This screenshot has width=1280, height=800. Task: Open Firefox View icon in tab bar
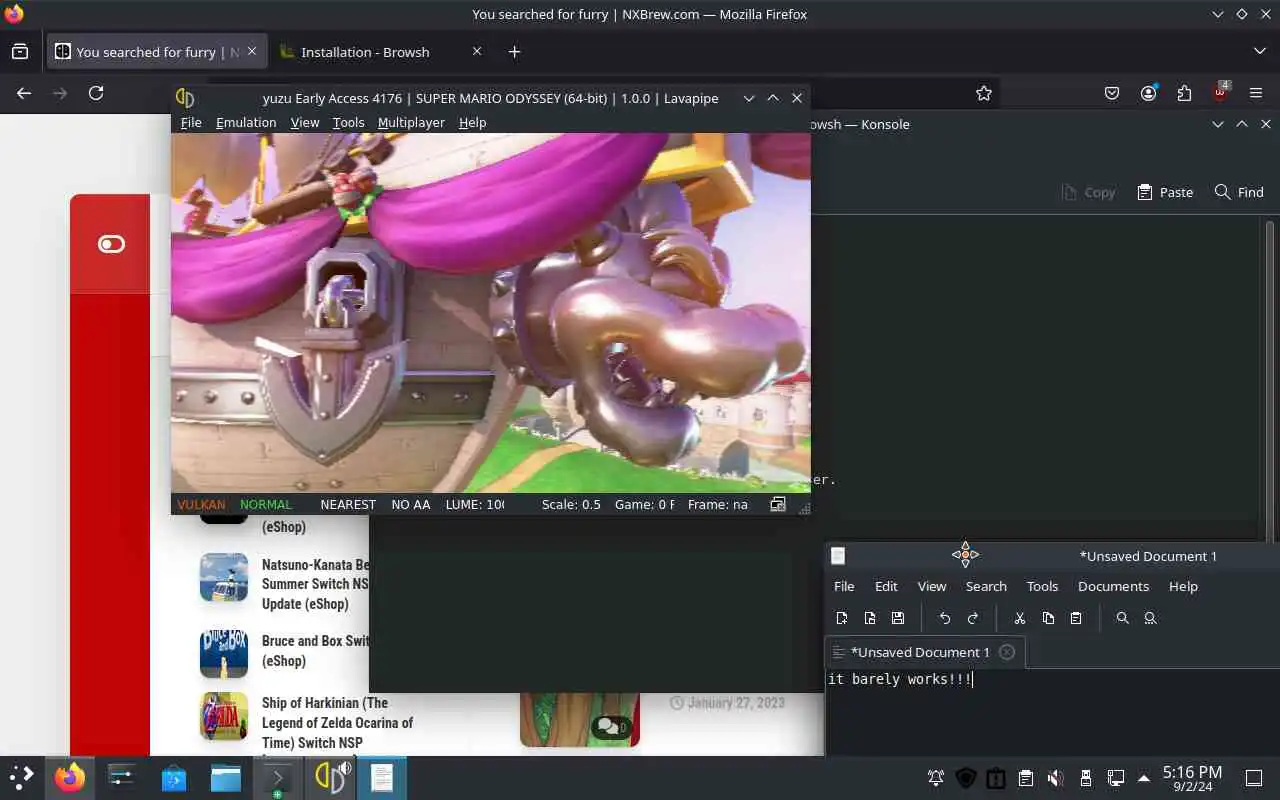20,51
